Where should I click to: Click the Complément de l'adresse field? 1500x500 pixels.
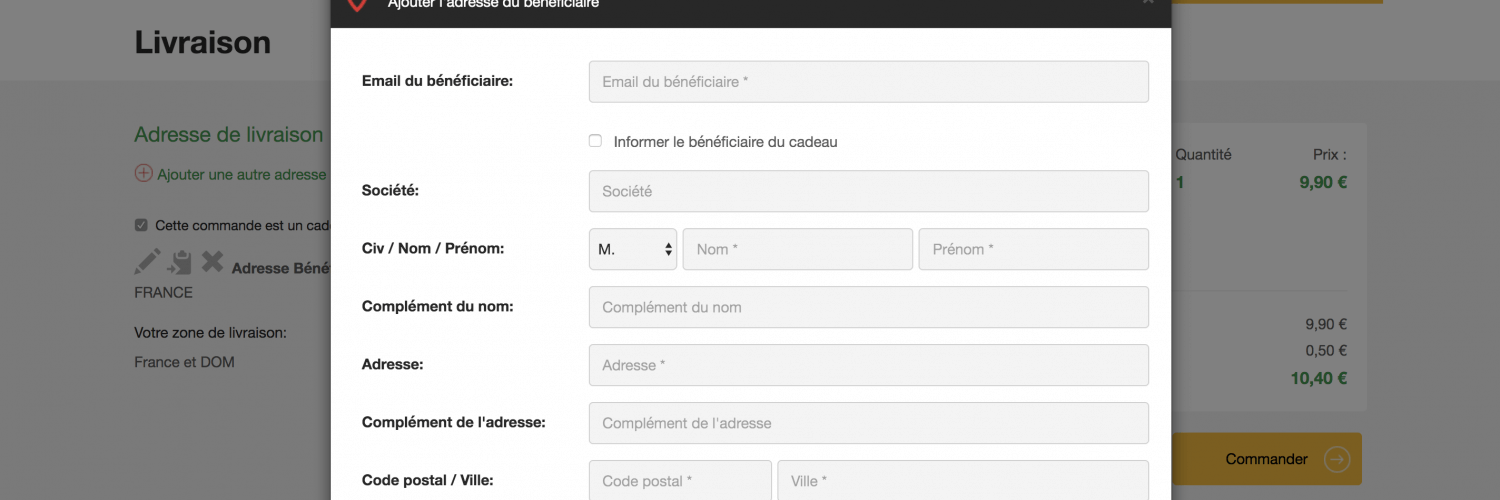coord(868,423)
